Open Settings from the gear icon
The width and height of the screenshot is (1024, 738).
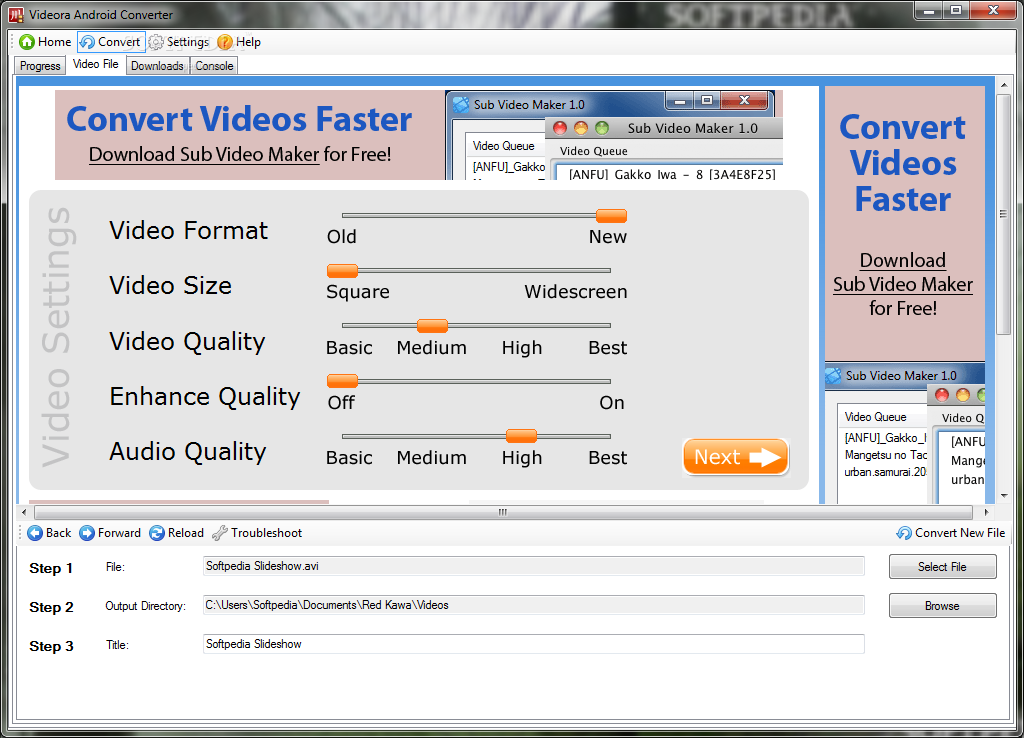click(x=155, y=42)
